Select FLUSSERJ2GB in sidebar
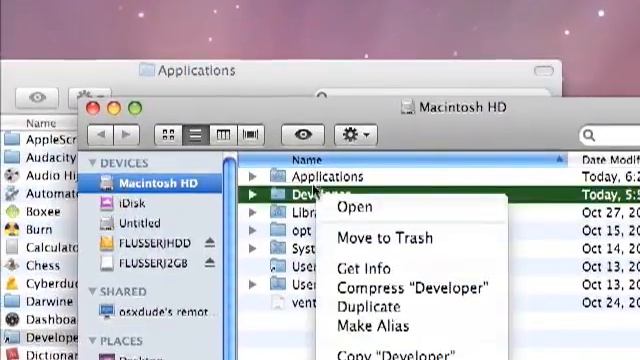This screenshot has width=640, height=360. pos(144,263)
